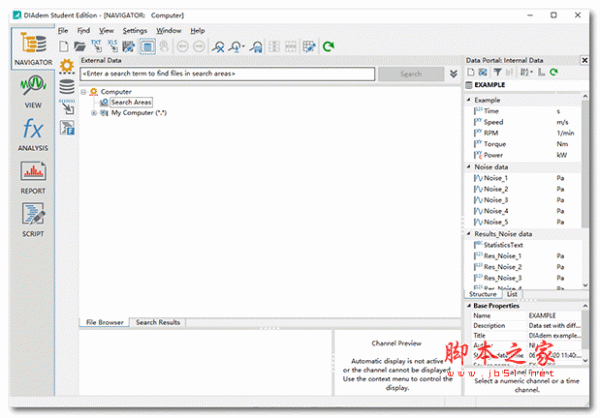Click the sort channels dropdown in Data Portal

pyautogui.click(x=525, y=72)
